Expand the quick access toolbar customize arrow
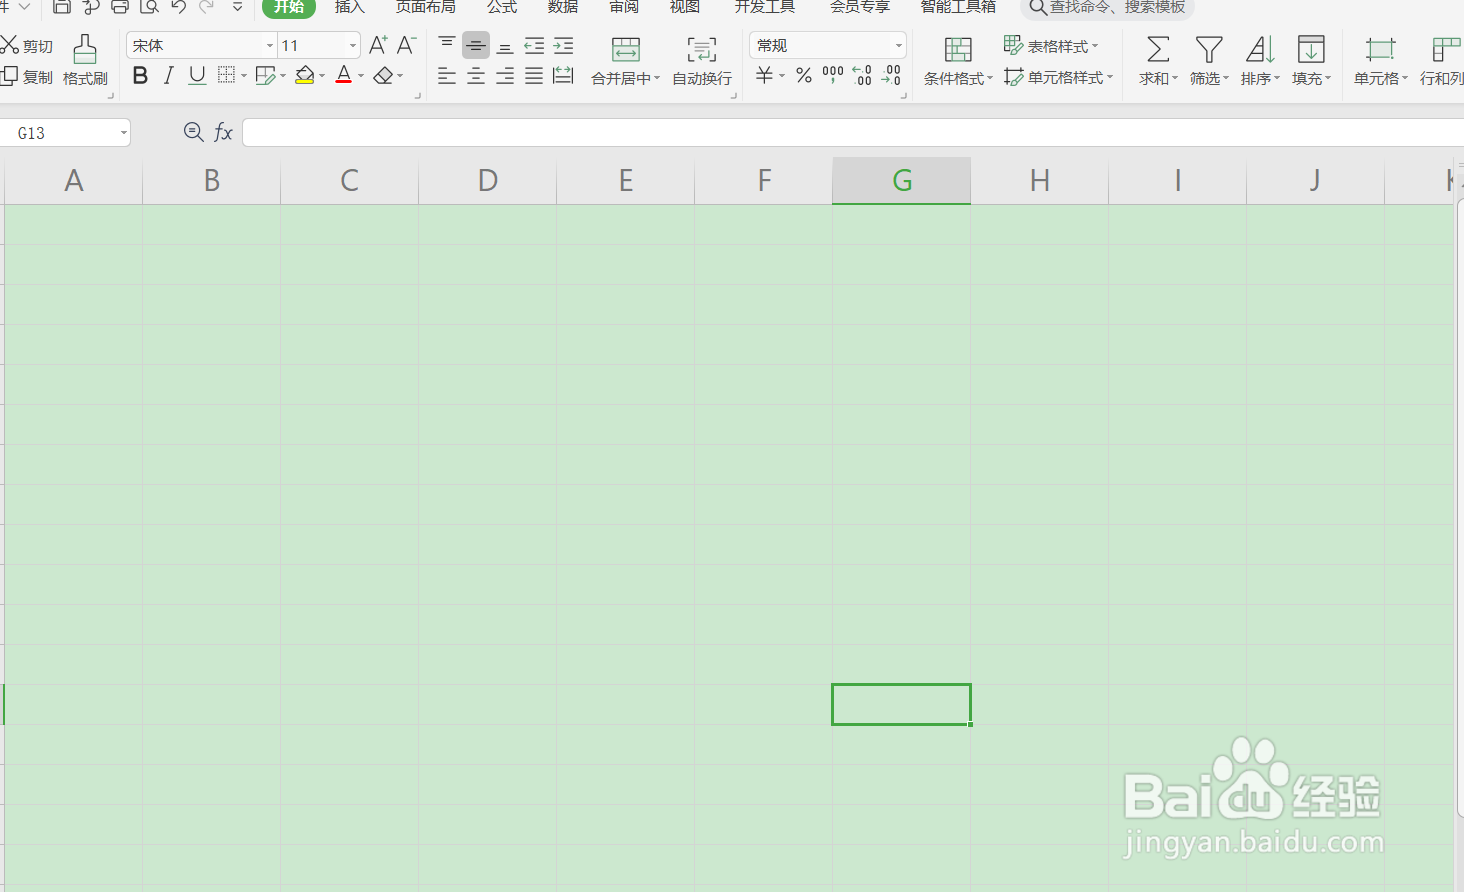 point(237,6)
